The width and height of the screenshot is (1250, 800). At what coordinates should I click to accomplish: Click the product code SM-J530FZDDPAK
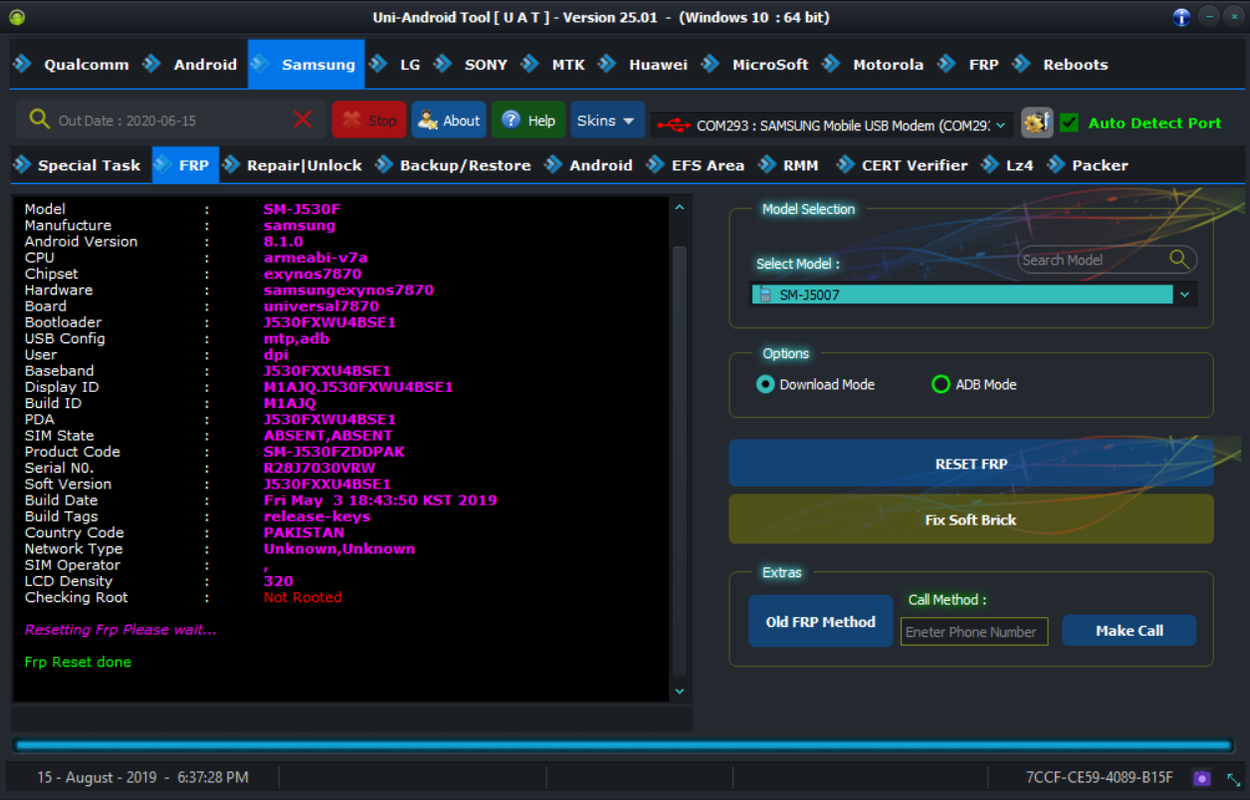coord(334,452)
